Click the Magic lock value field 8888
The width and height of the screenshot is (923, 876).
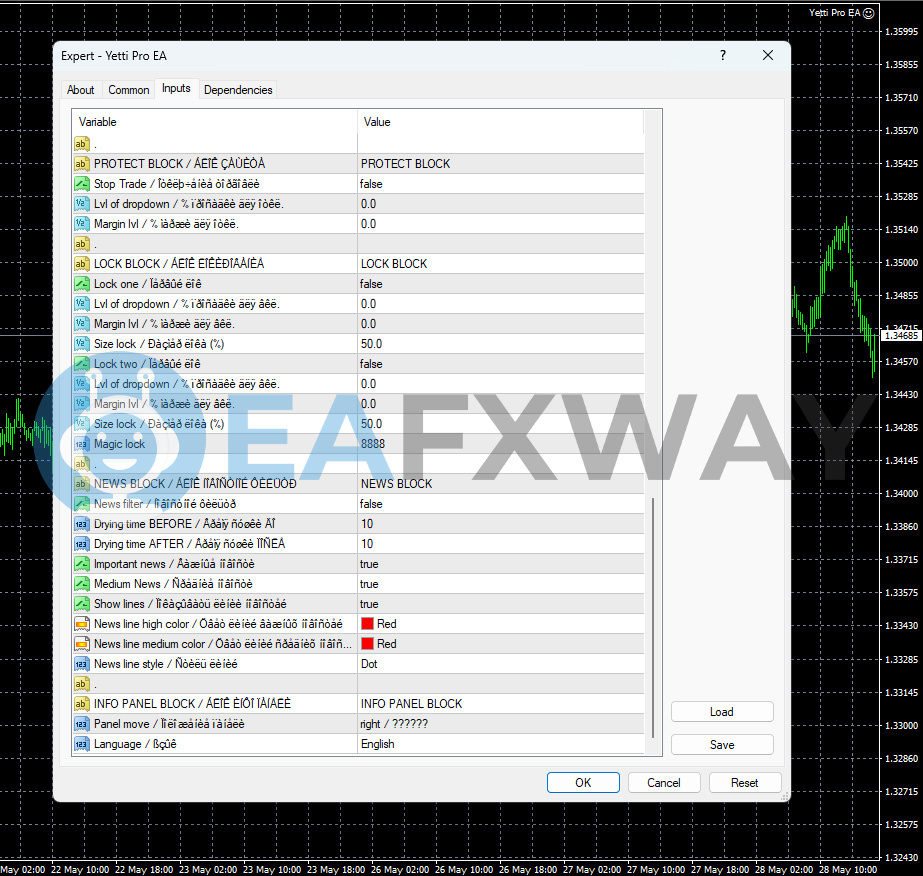click(500, 444)
